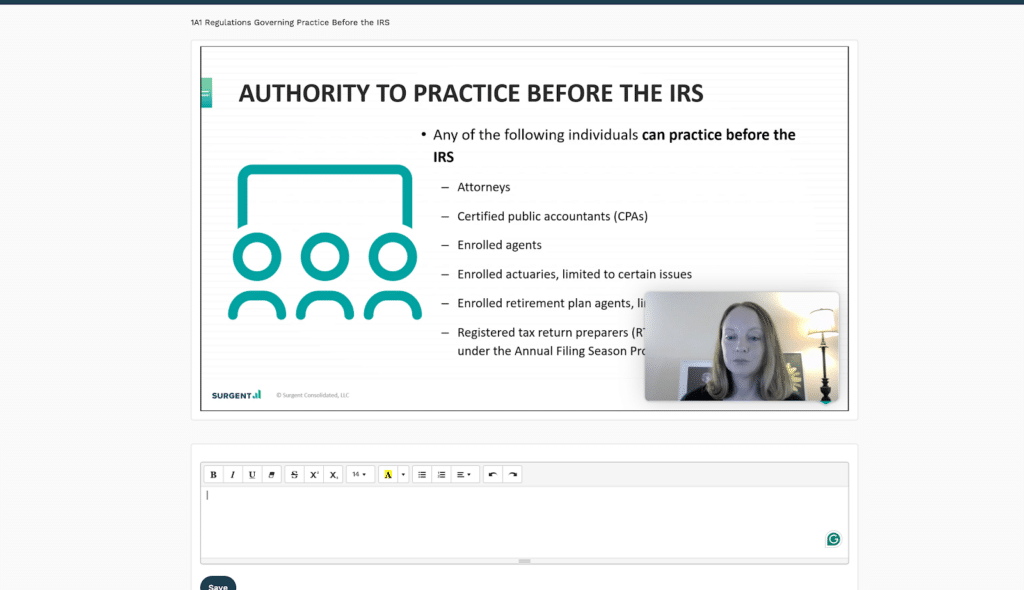Screen dimensions: 1024x590
Task: Apply the yellow highlight color button
Action: coord(388,475)
